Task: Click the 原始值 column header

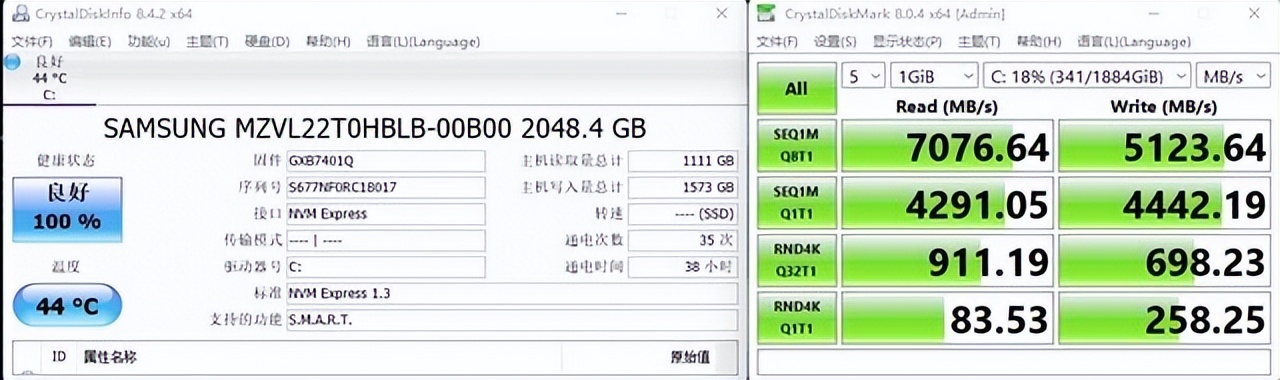Action: (x=690, y=357)
